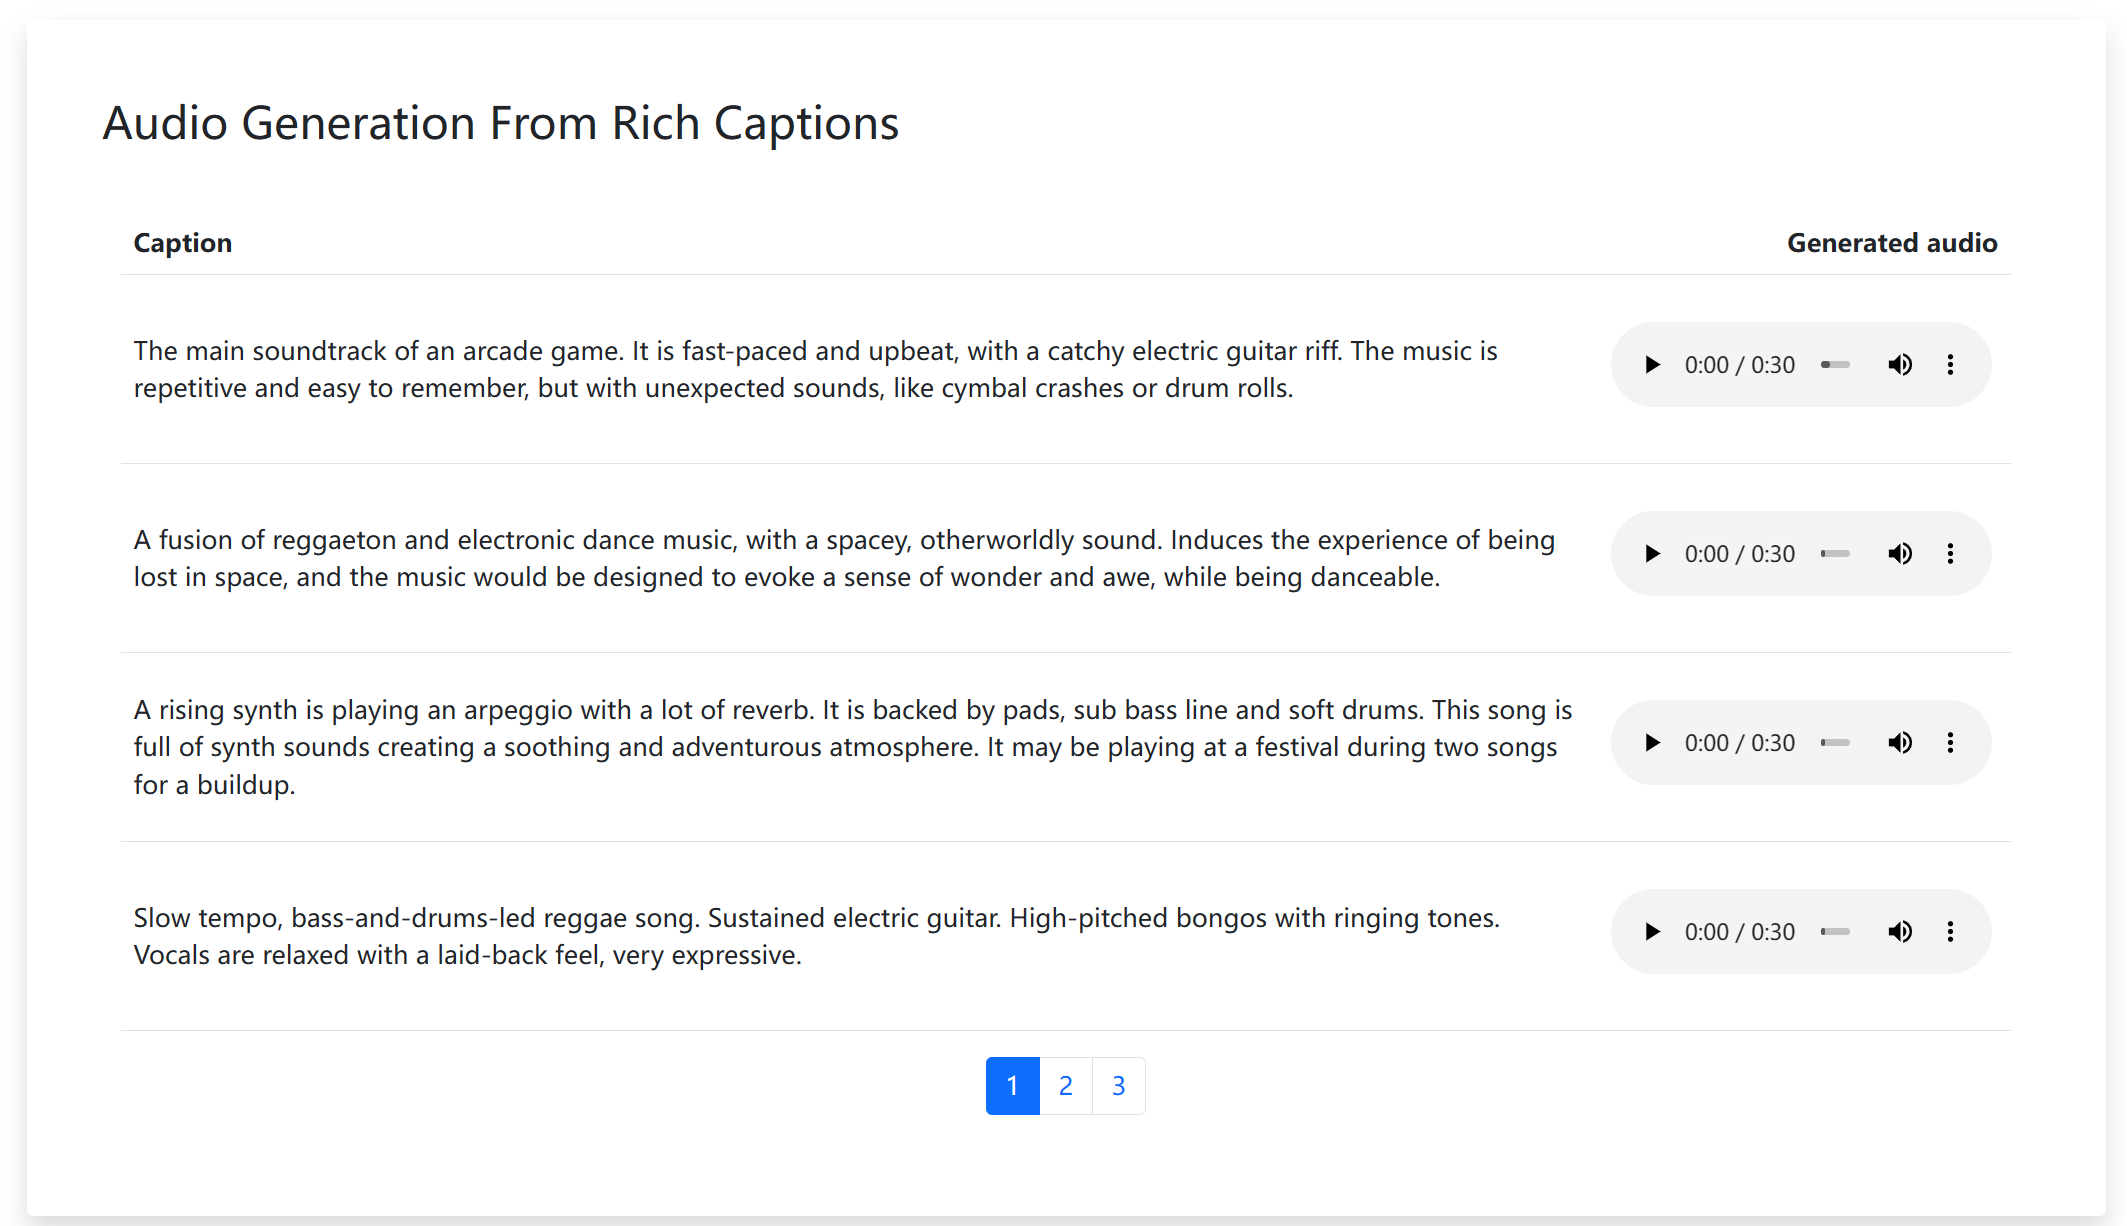Click the Audio Generation From Rich Captions title

[500, 122]
